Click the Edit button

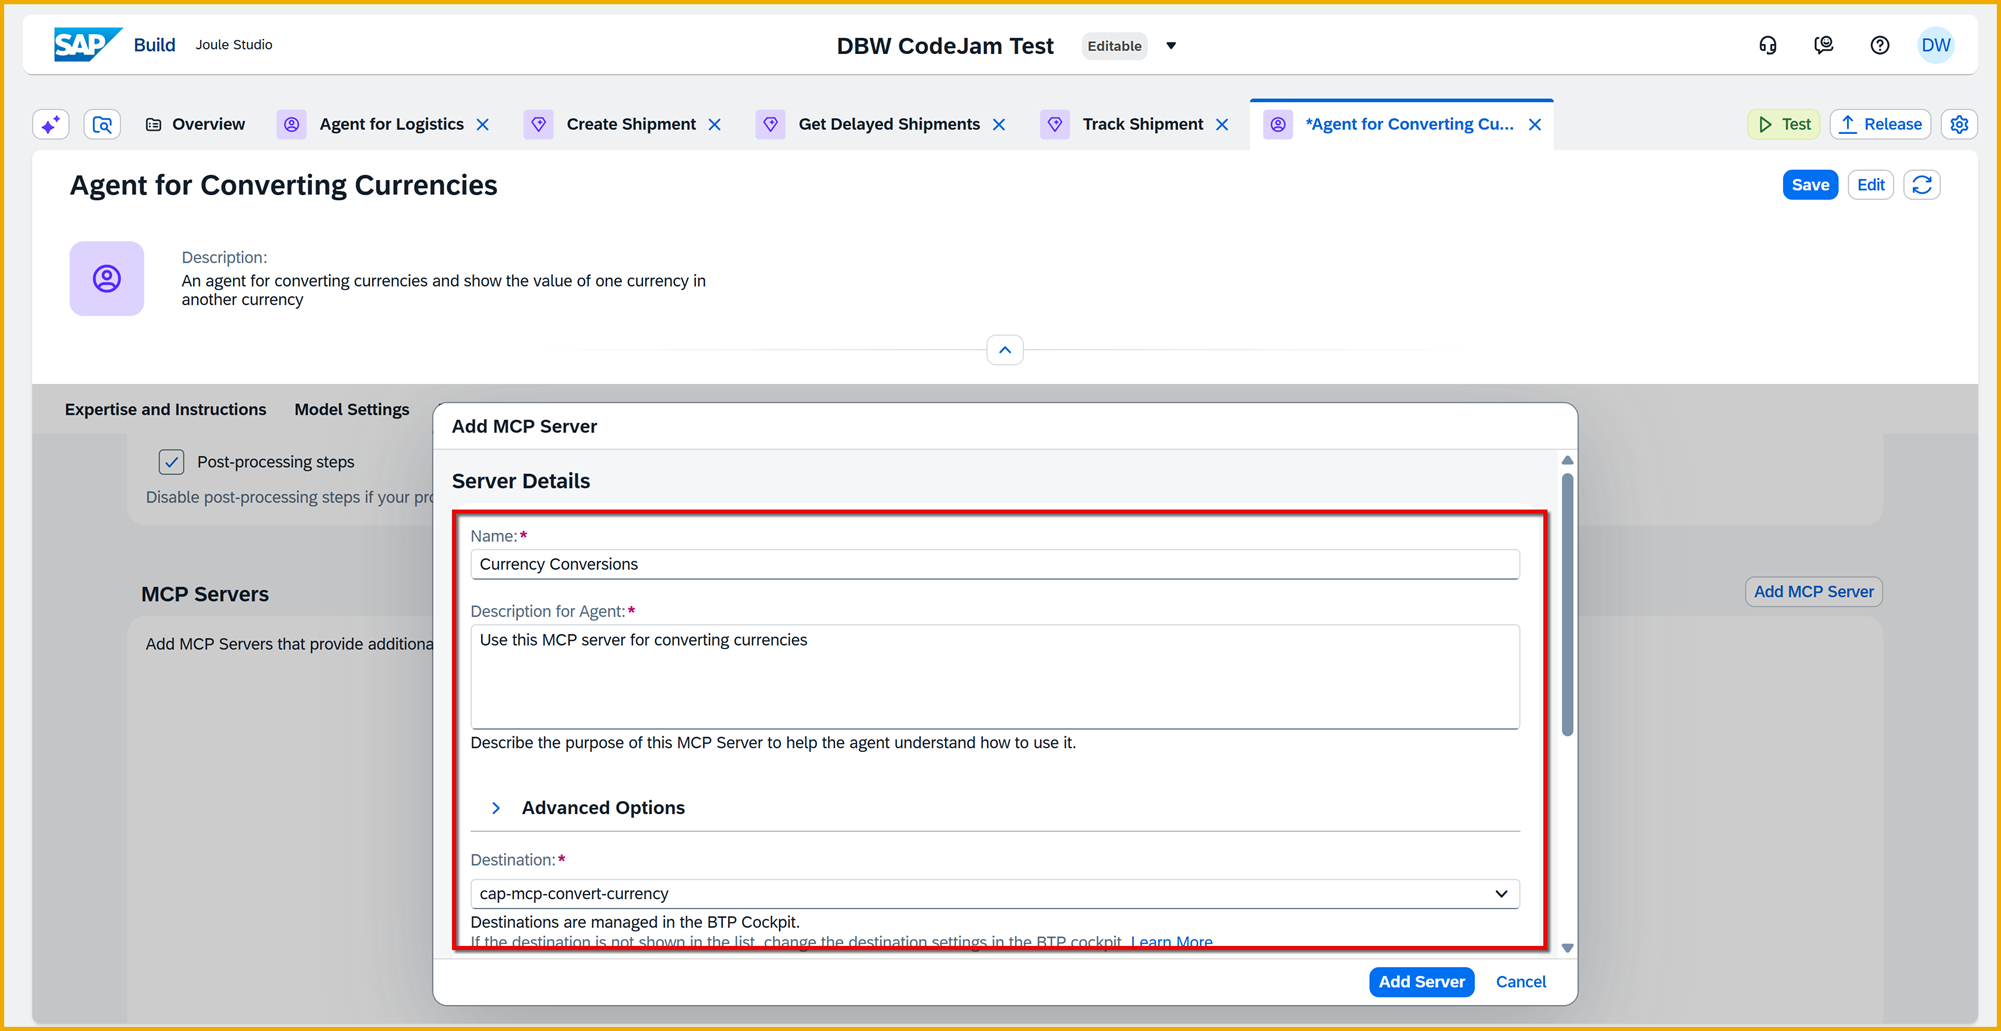pyautogui.click(x=1870, y=185)
